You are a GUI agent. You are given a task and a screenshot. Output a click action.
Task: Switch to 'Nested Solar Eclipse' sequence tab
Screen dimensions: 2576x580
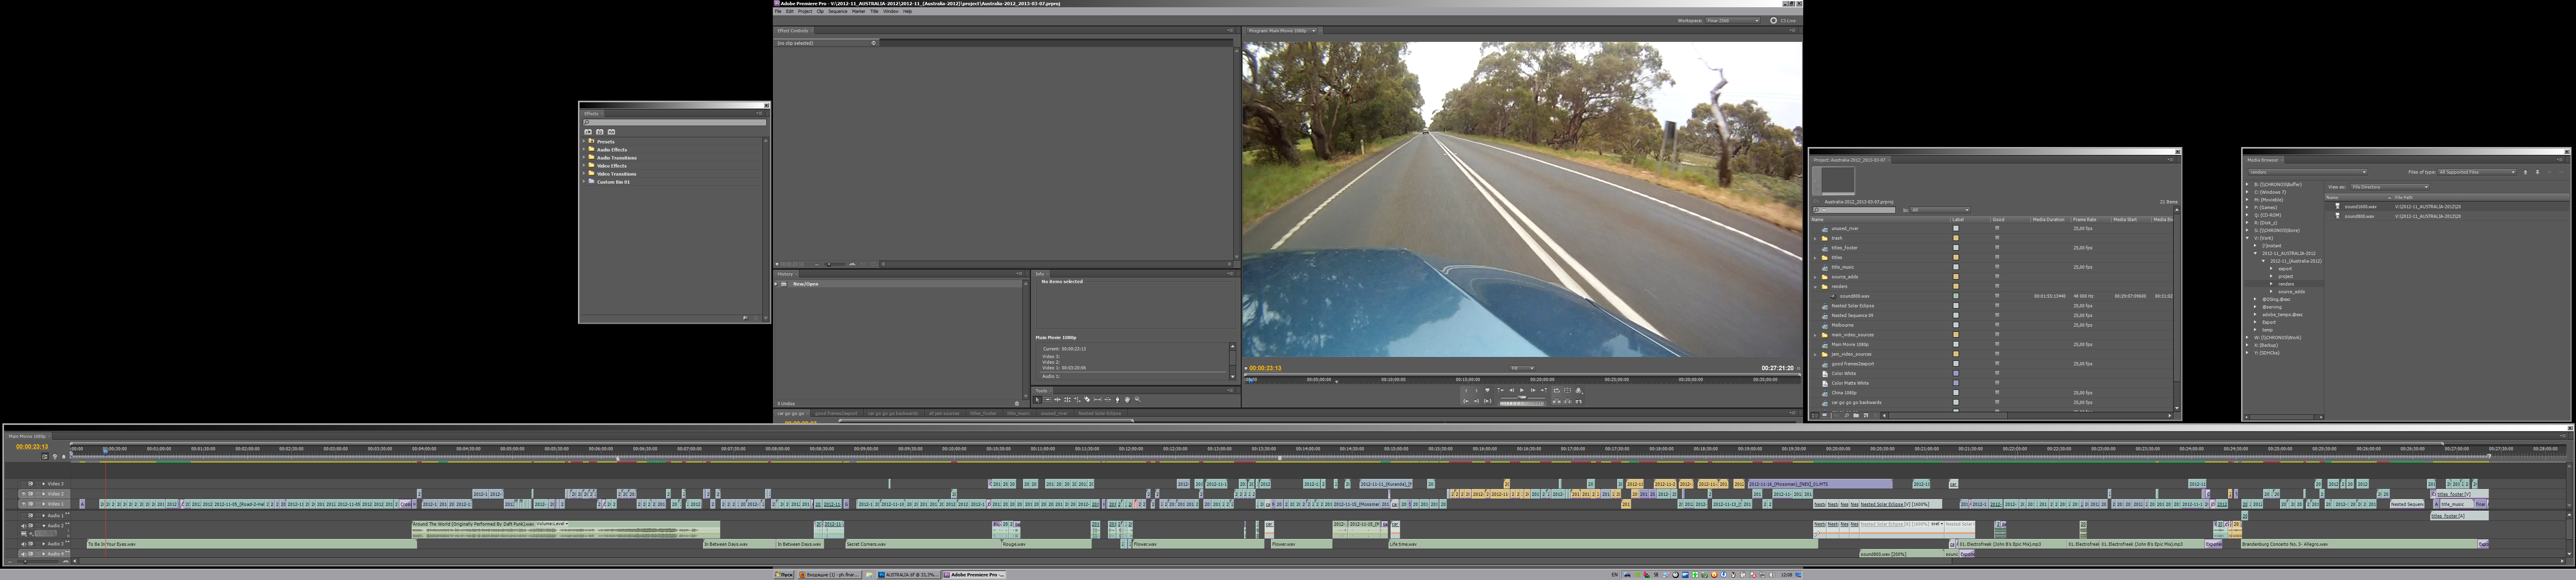pyautogui.click(x=1100, y=413)
